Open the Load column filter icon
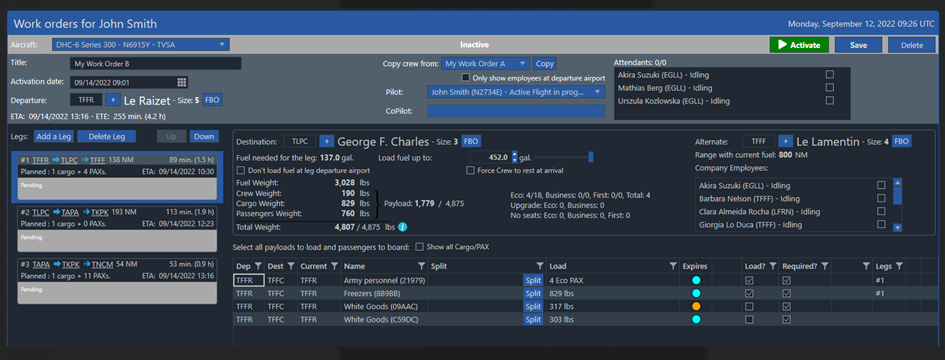Image resolution: width=945 pixels, height=360 pixels. pyautogui.click(x=673, y=266)
